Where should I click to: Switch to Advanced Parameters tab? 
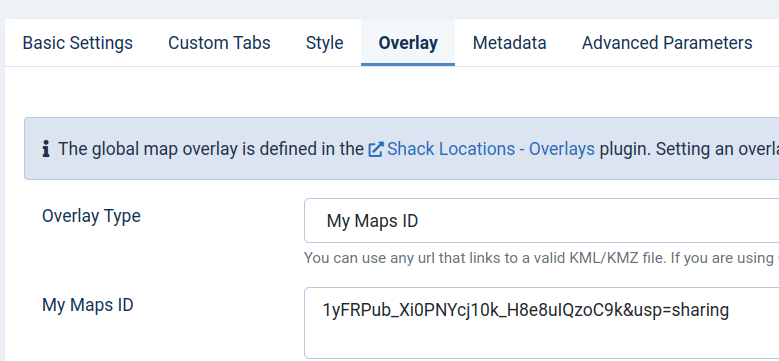667,43
